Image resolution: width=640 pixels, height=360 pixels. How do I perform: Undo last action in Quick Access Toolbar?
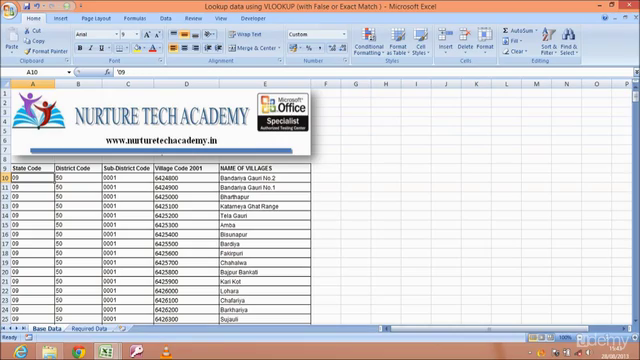(37, 6)
